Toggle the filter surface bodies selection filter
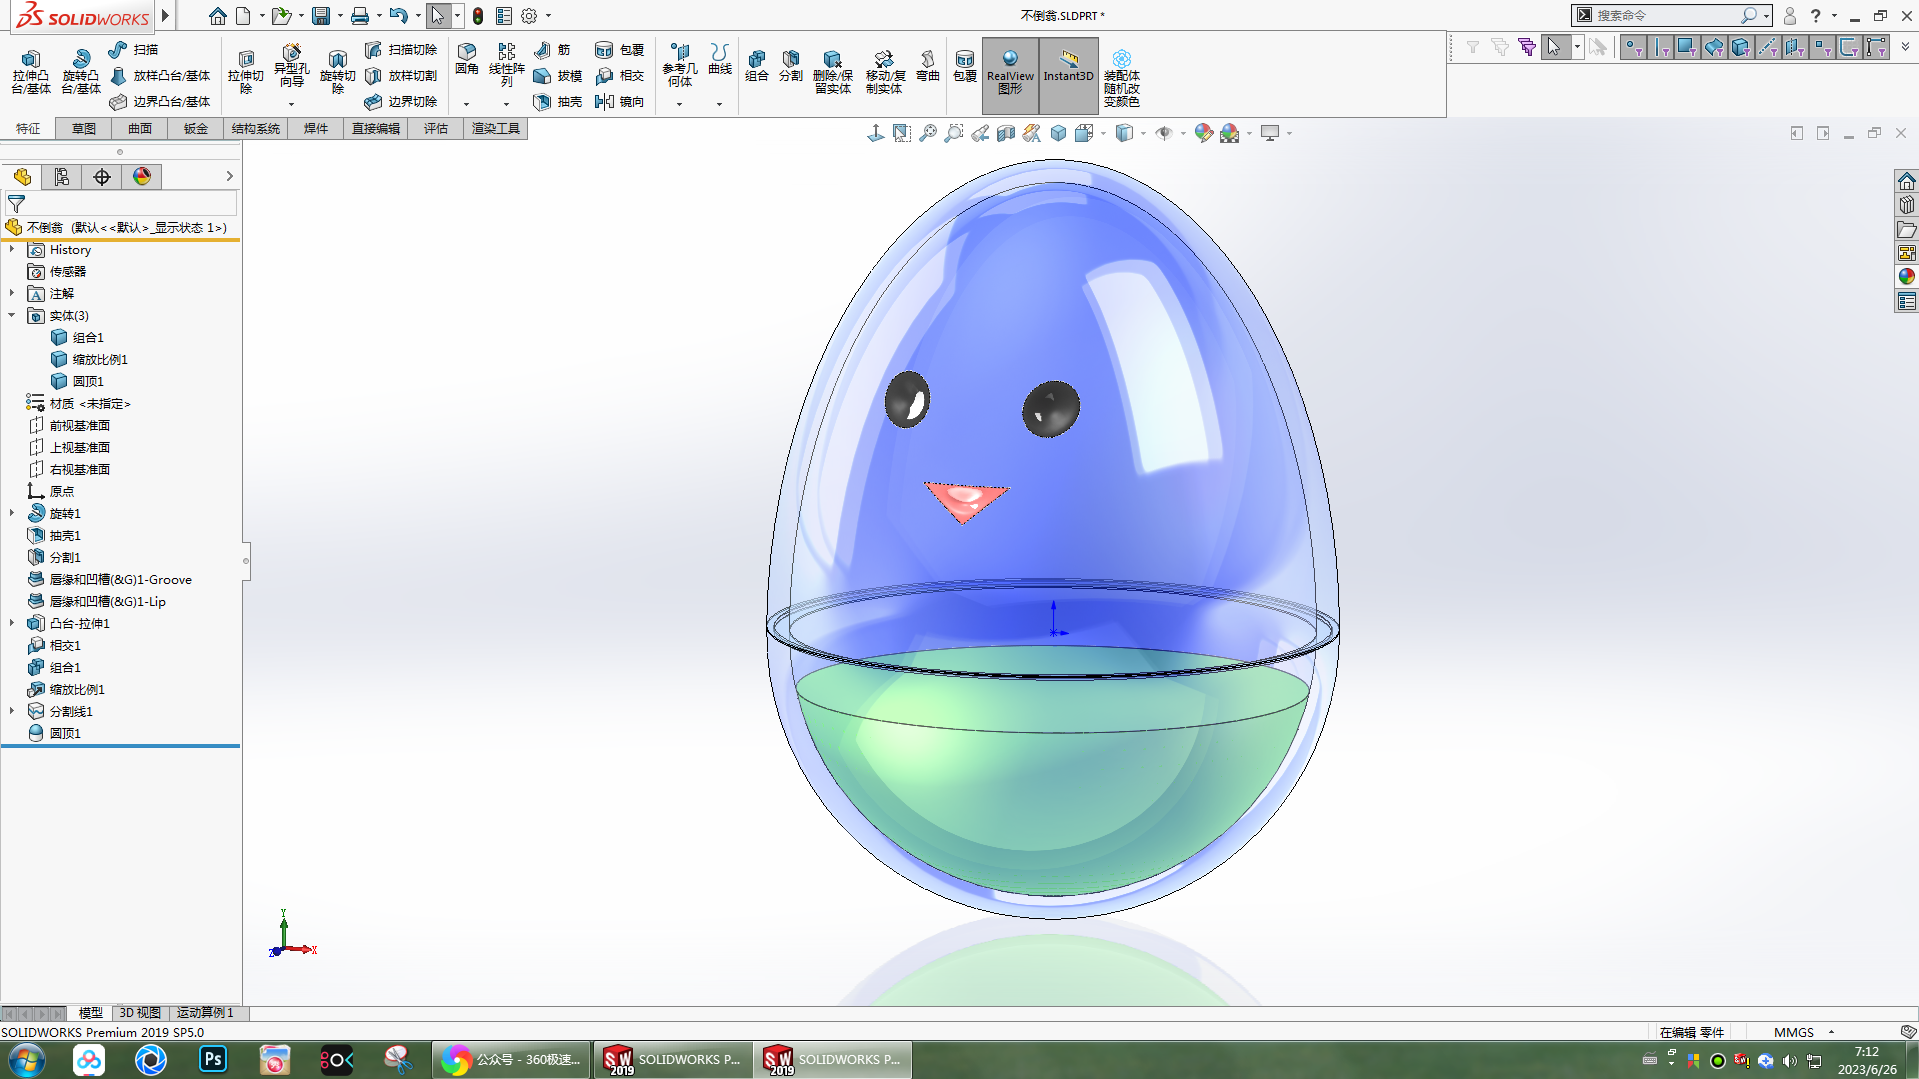The height and width of the screenshot is (1079, 1919). 1714,47
